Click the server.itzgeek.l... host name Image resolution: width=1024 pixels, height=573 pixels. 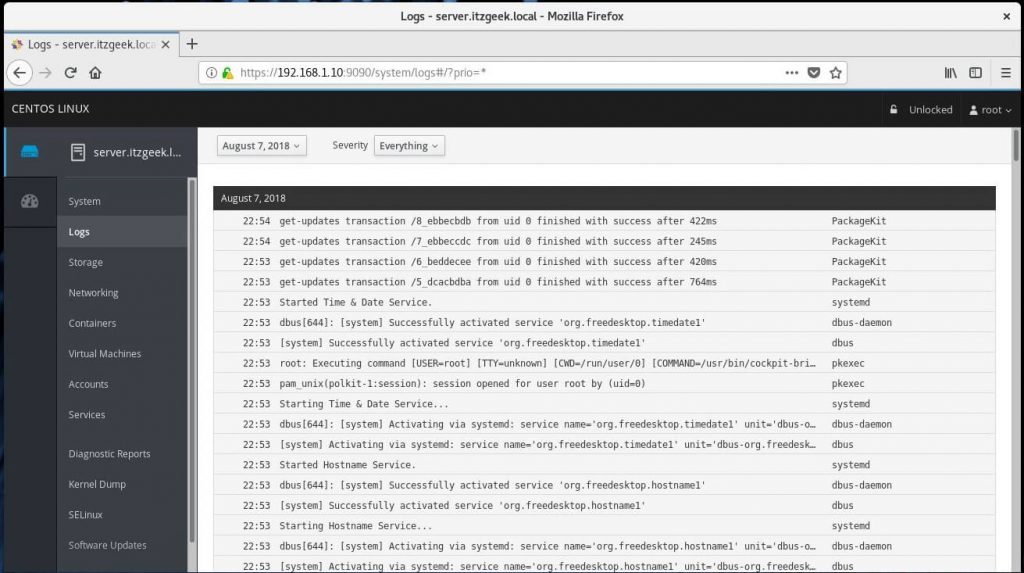click(x=137, y=152)
